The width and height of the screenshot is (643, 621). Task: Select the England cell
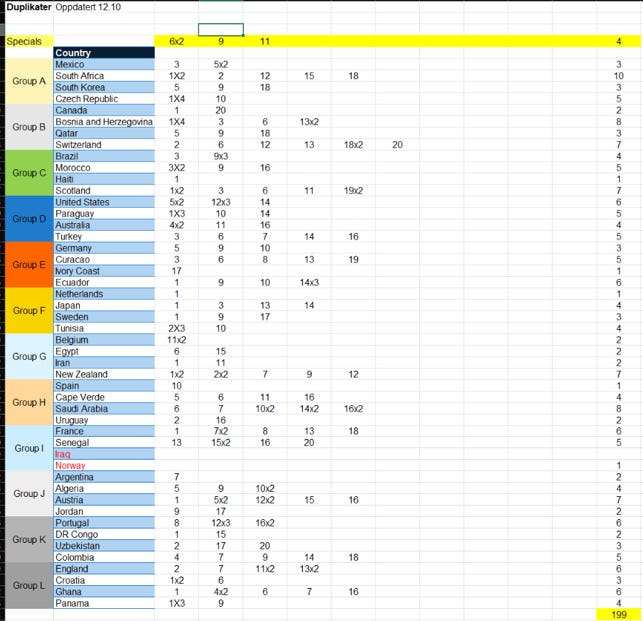point(104,569)
